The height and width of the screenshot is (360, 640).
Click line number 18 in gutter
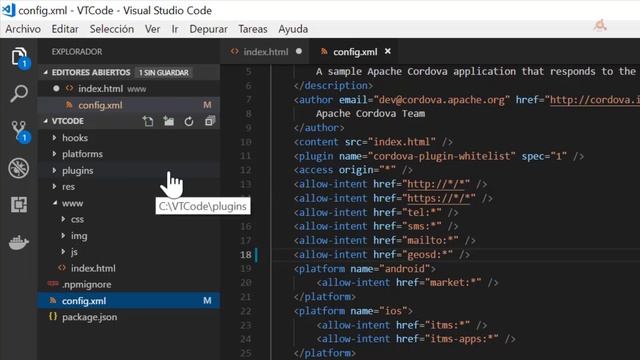click(x=245, y=255)
